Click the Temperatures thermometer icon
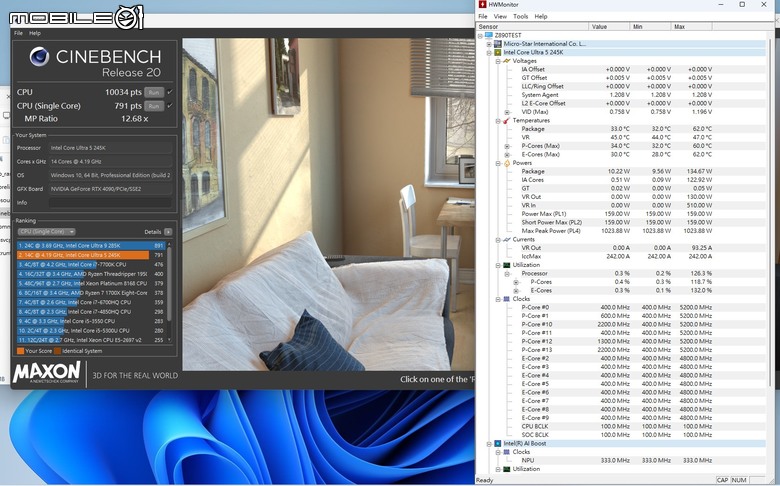The image size is (780, 486). (x=506, y=120)
